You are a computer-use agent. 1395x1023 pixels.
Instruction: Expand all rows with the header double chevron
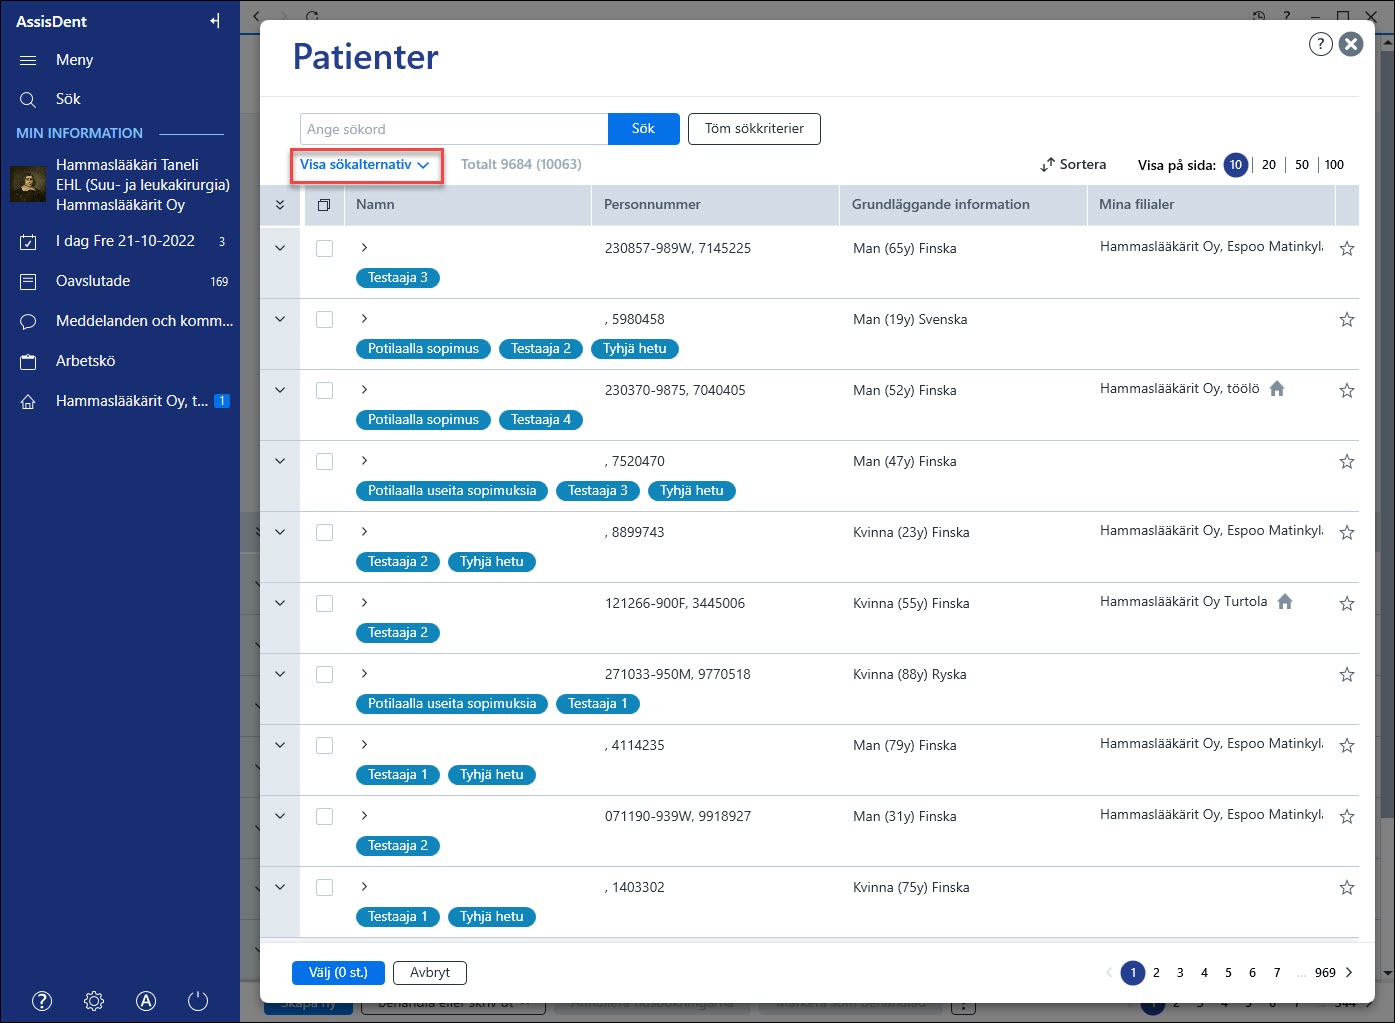point(280,205)
